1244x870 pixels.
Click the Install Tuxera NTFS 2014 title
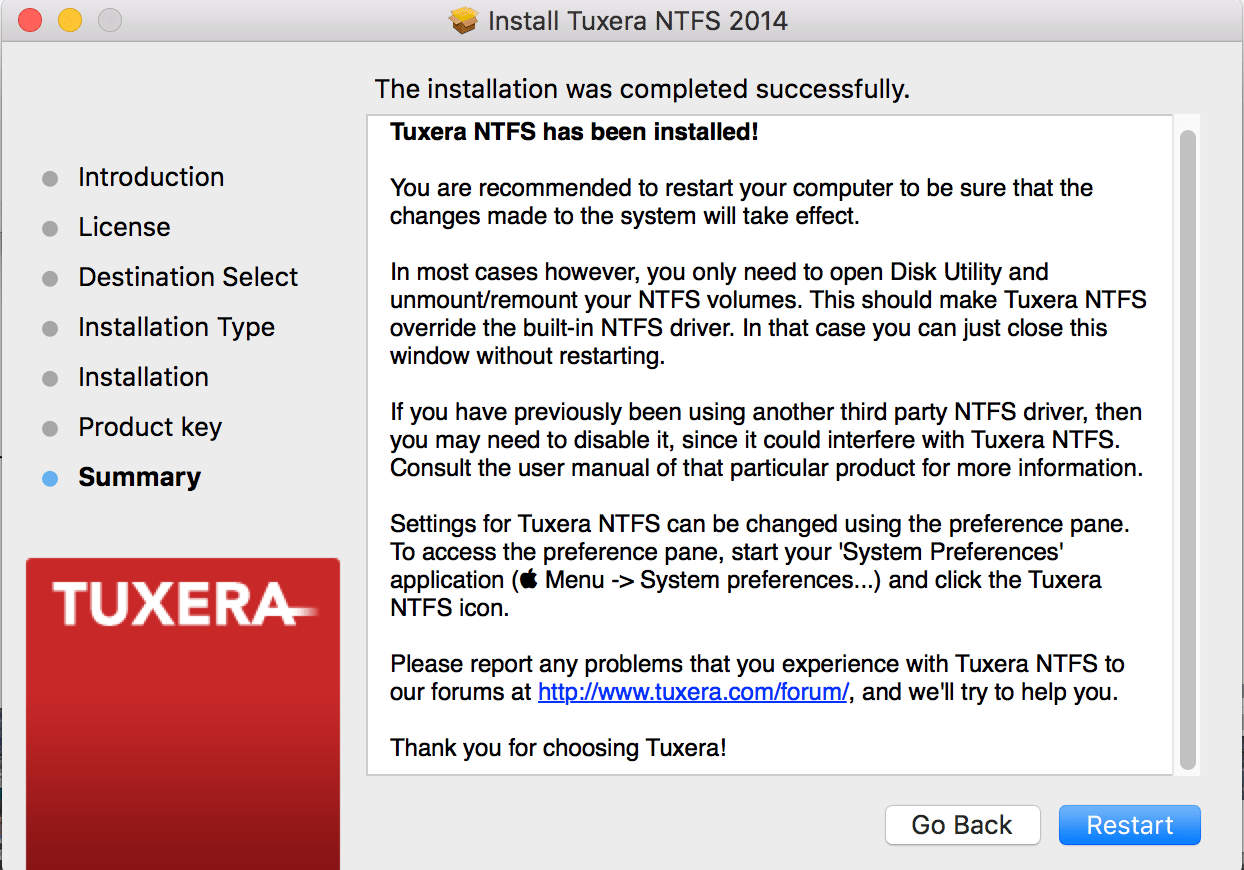coord(637,20)
